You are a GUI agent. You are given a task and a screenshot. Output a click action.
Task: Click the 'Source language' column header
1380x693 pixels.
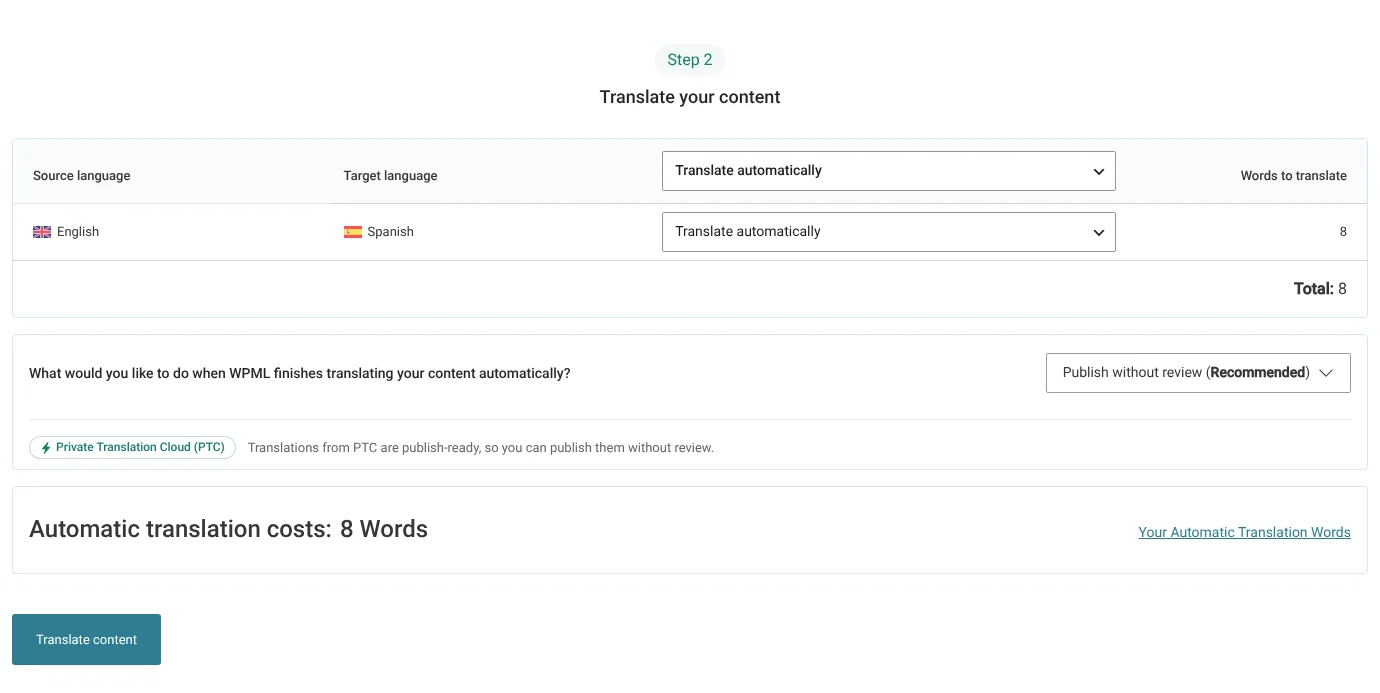click(x=82, y=176)
